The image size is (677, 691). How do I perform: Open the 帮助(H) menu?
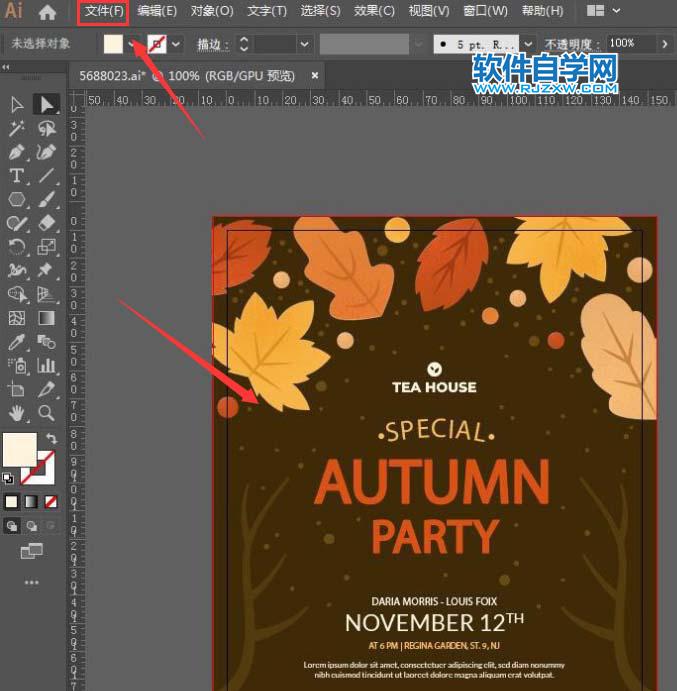(x=542, y=11)
